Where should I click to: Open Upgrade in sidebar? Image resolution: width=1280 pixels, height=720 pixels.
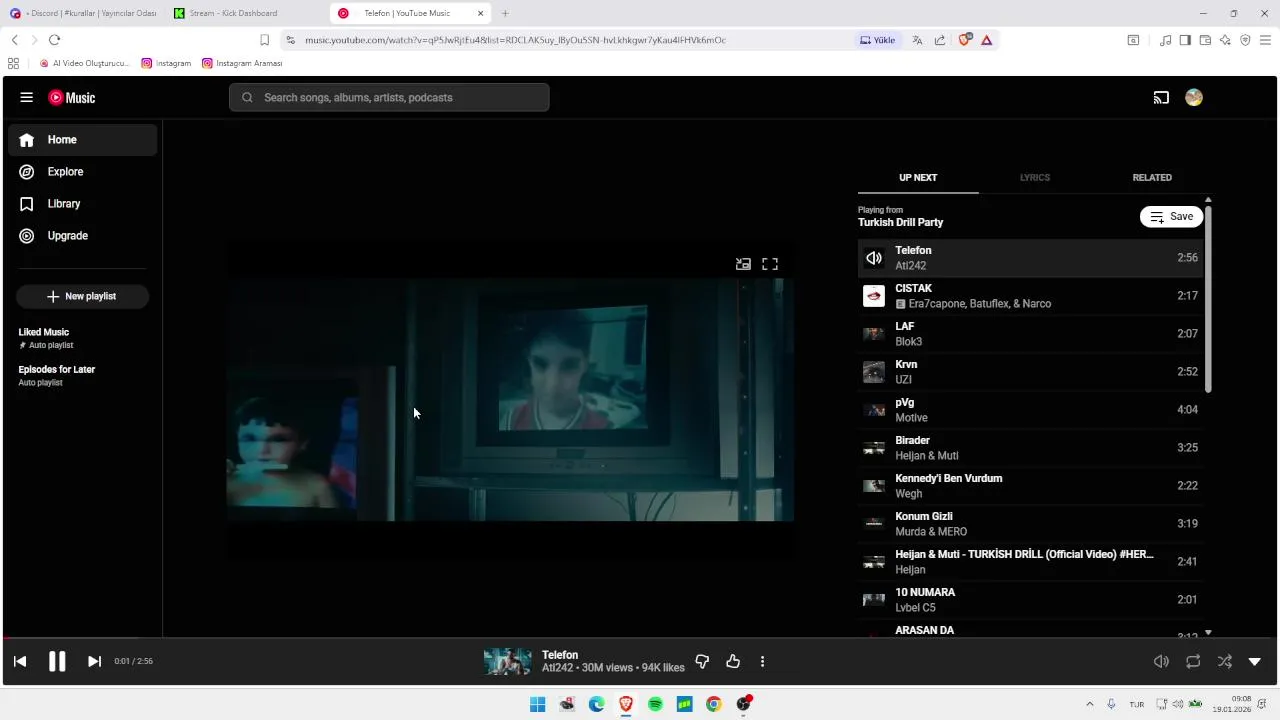[x=83, y=236]
